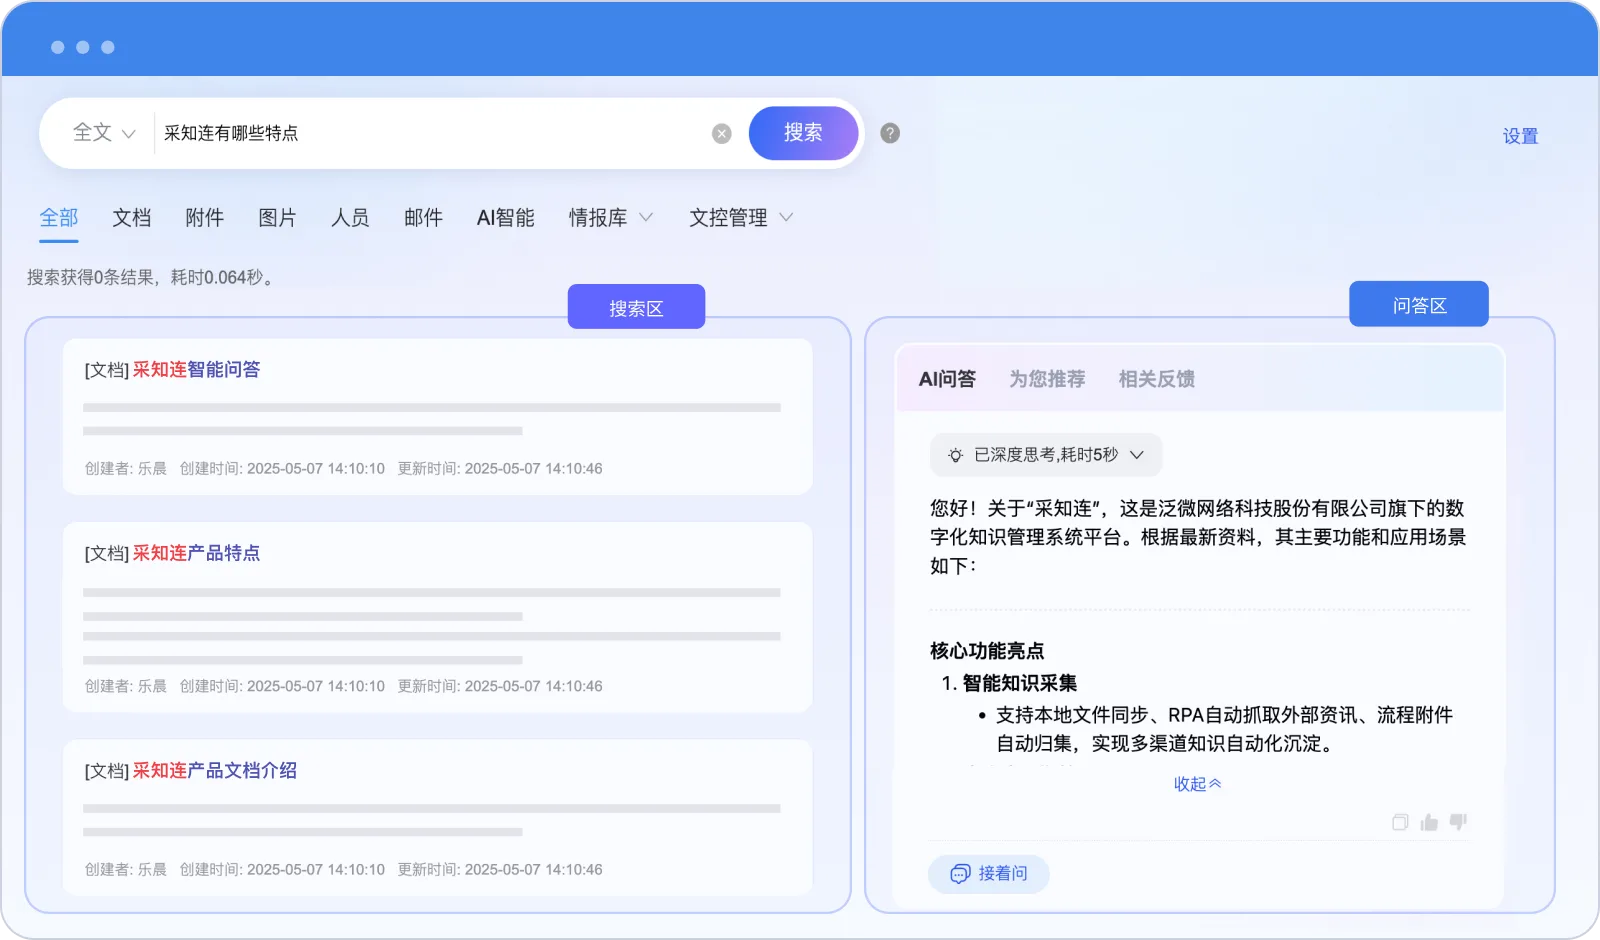Click the 搜索 search button
Viewport: 1600px width, 940px height.
tap(803, 133)
